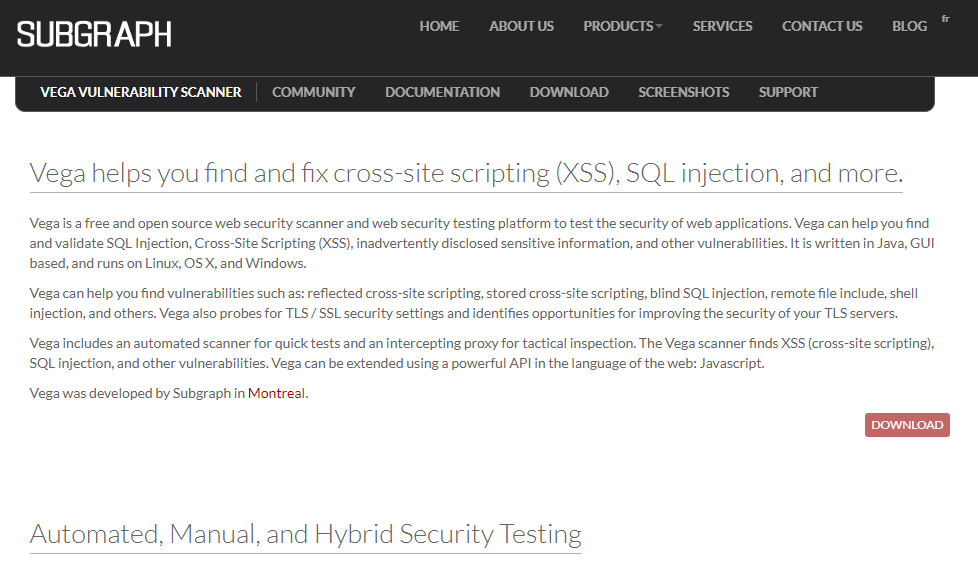978x562 pixels.
Task: Open the Blog link
Action: (x=909, y=26)
